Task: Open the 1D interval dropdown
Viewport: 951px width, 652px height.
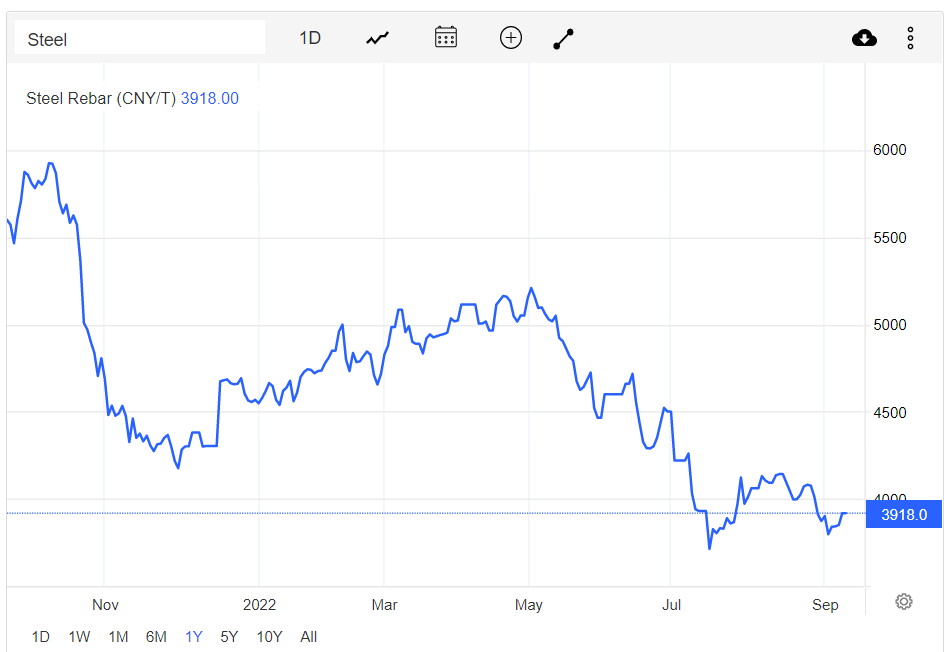Action: tap(310, 38)
